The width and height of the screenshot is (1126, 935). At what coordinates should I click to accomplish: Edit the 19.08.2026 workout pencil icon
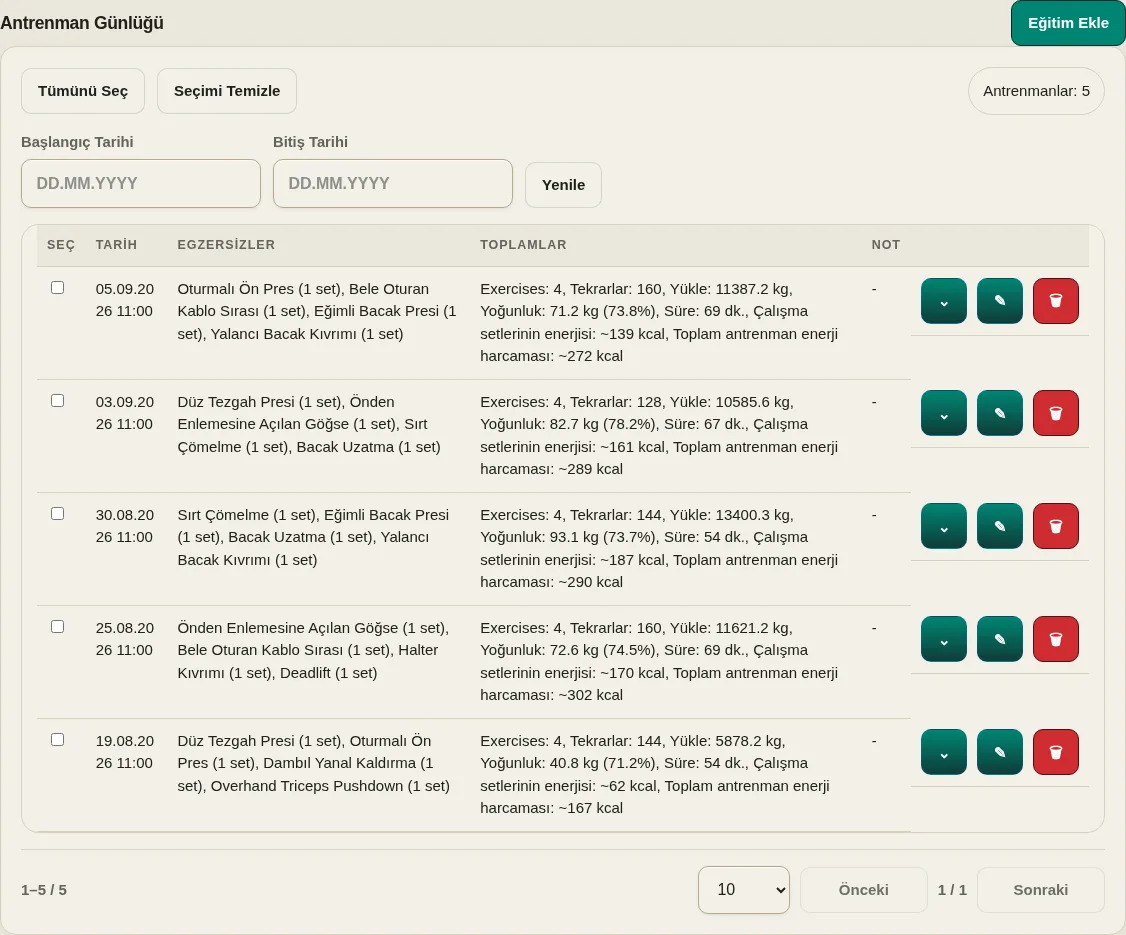(1000, 752)
